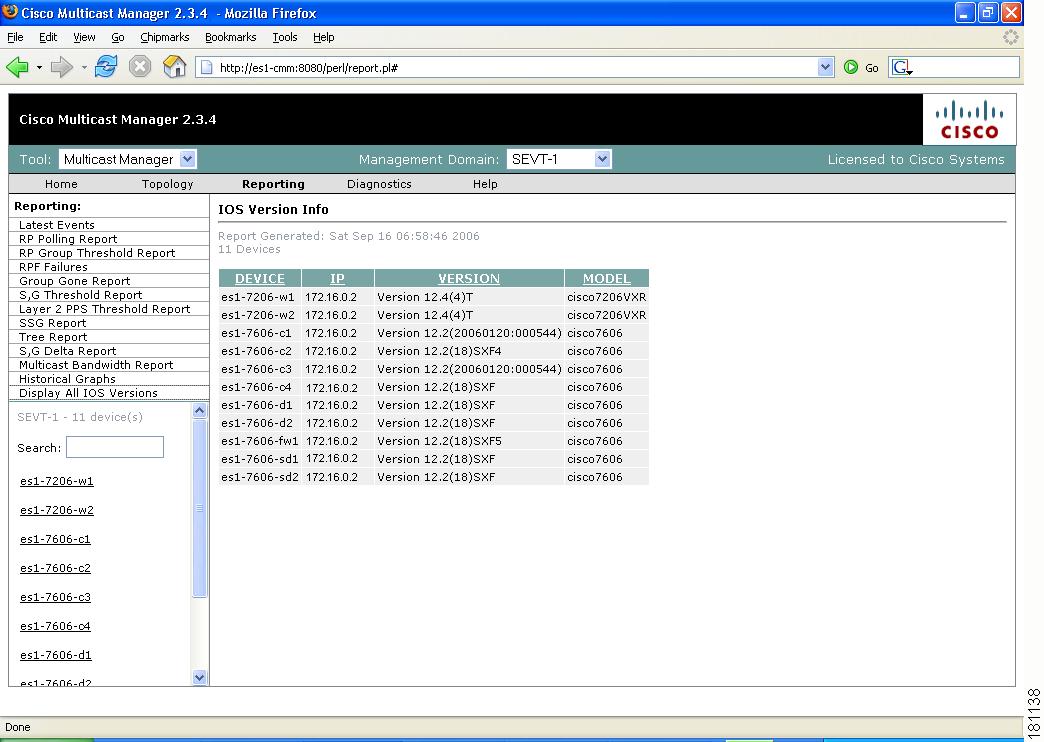Open device es1-7606-c1 in sidebar list

[x=55, y=539]
